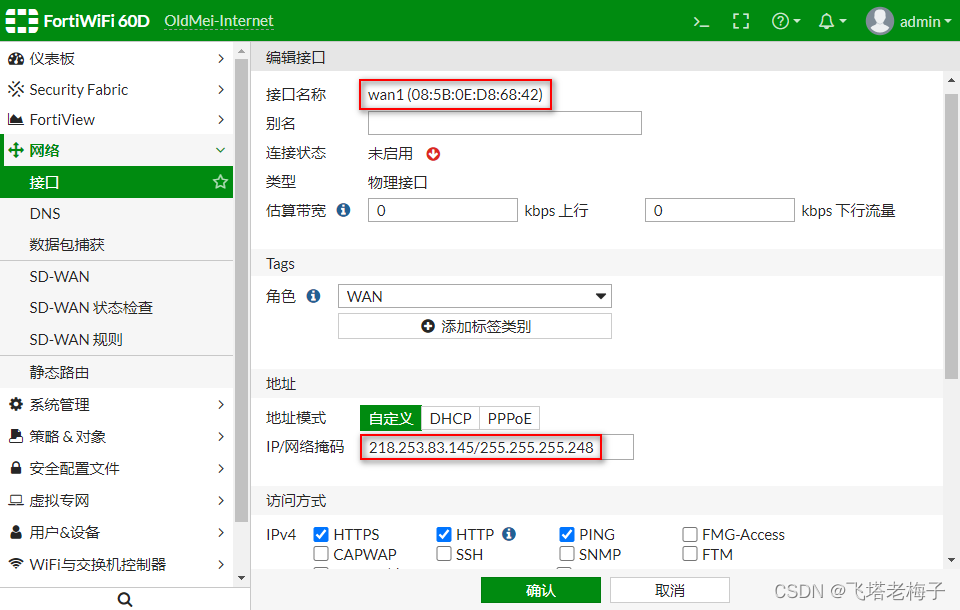This screenshot has width=960, height=610.
Task: Expand the WiFi与交换机控制器 menu
Action: coord(221,564)
